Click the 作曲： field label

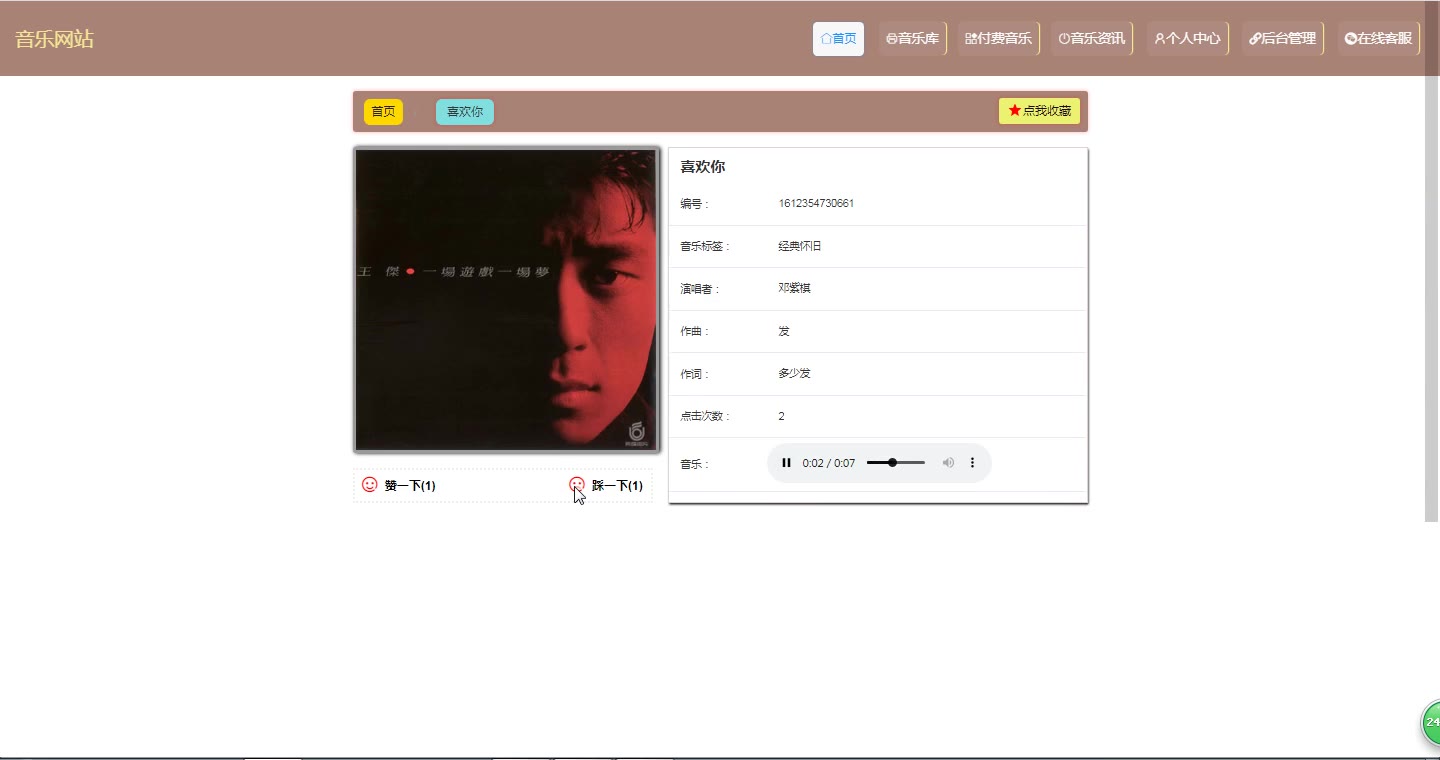pos(695,331)
